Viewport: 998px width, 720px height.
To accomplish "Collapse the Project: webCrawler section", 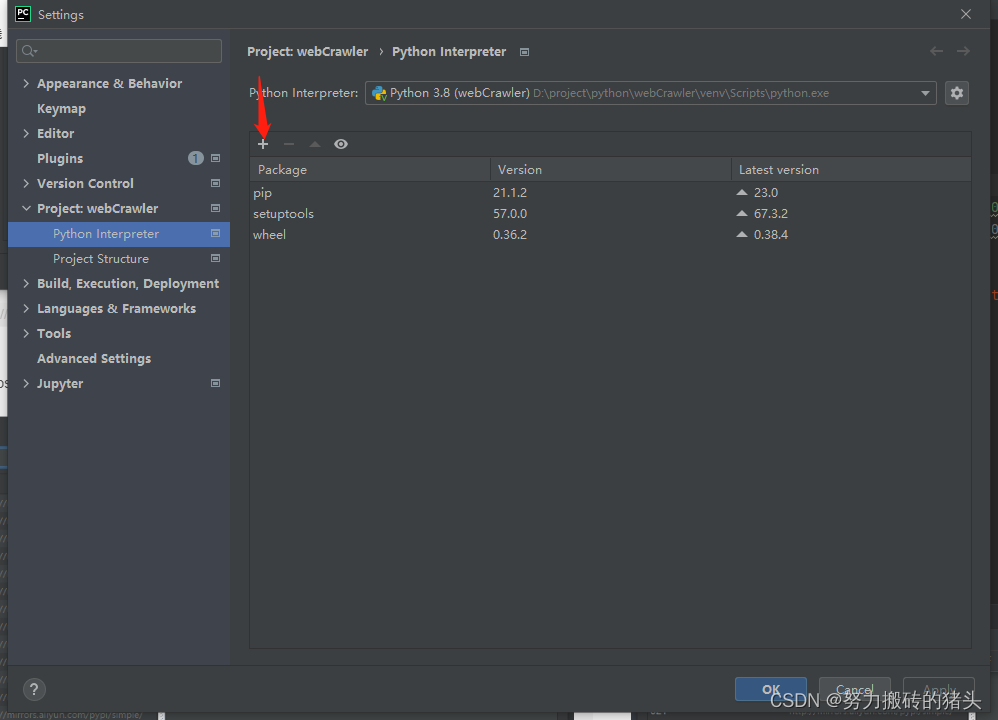I will pyautogui.click(x=26, y=208).
